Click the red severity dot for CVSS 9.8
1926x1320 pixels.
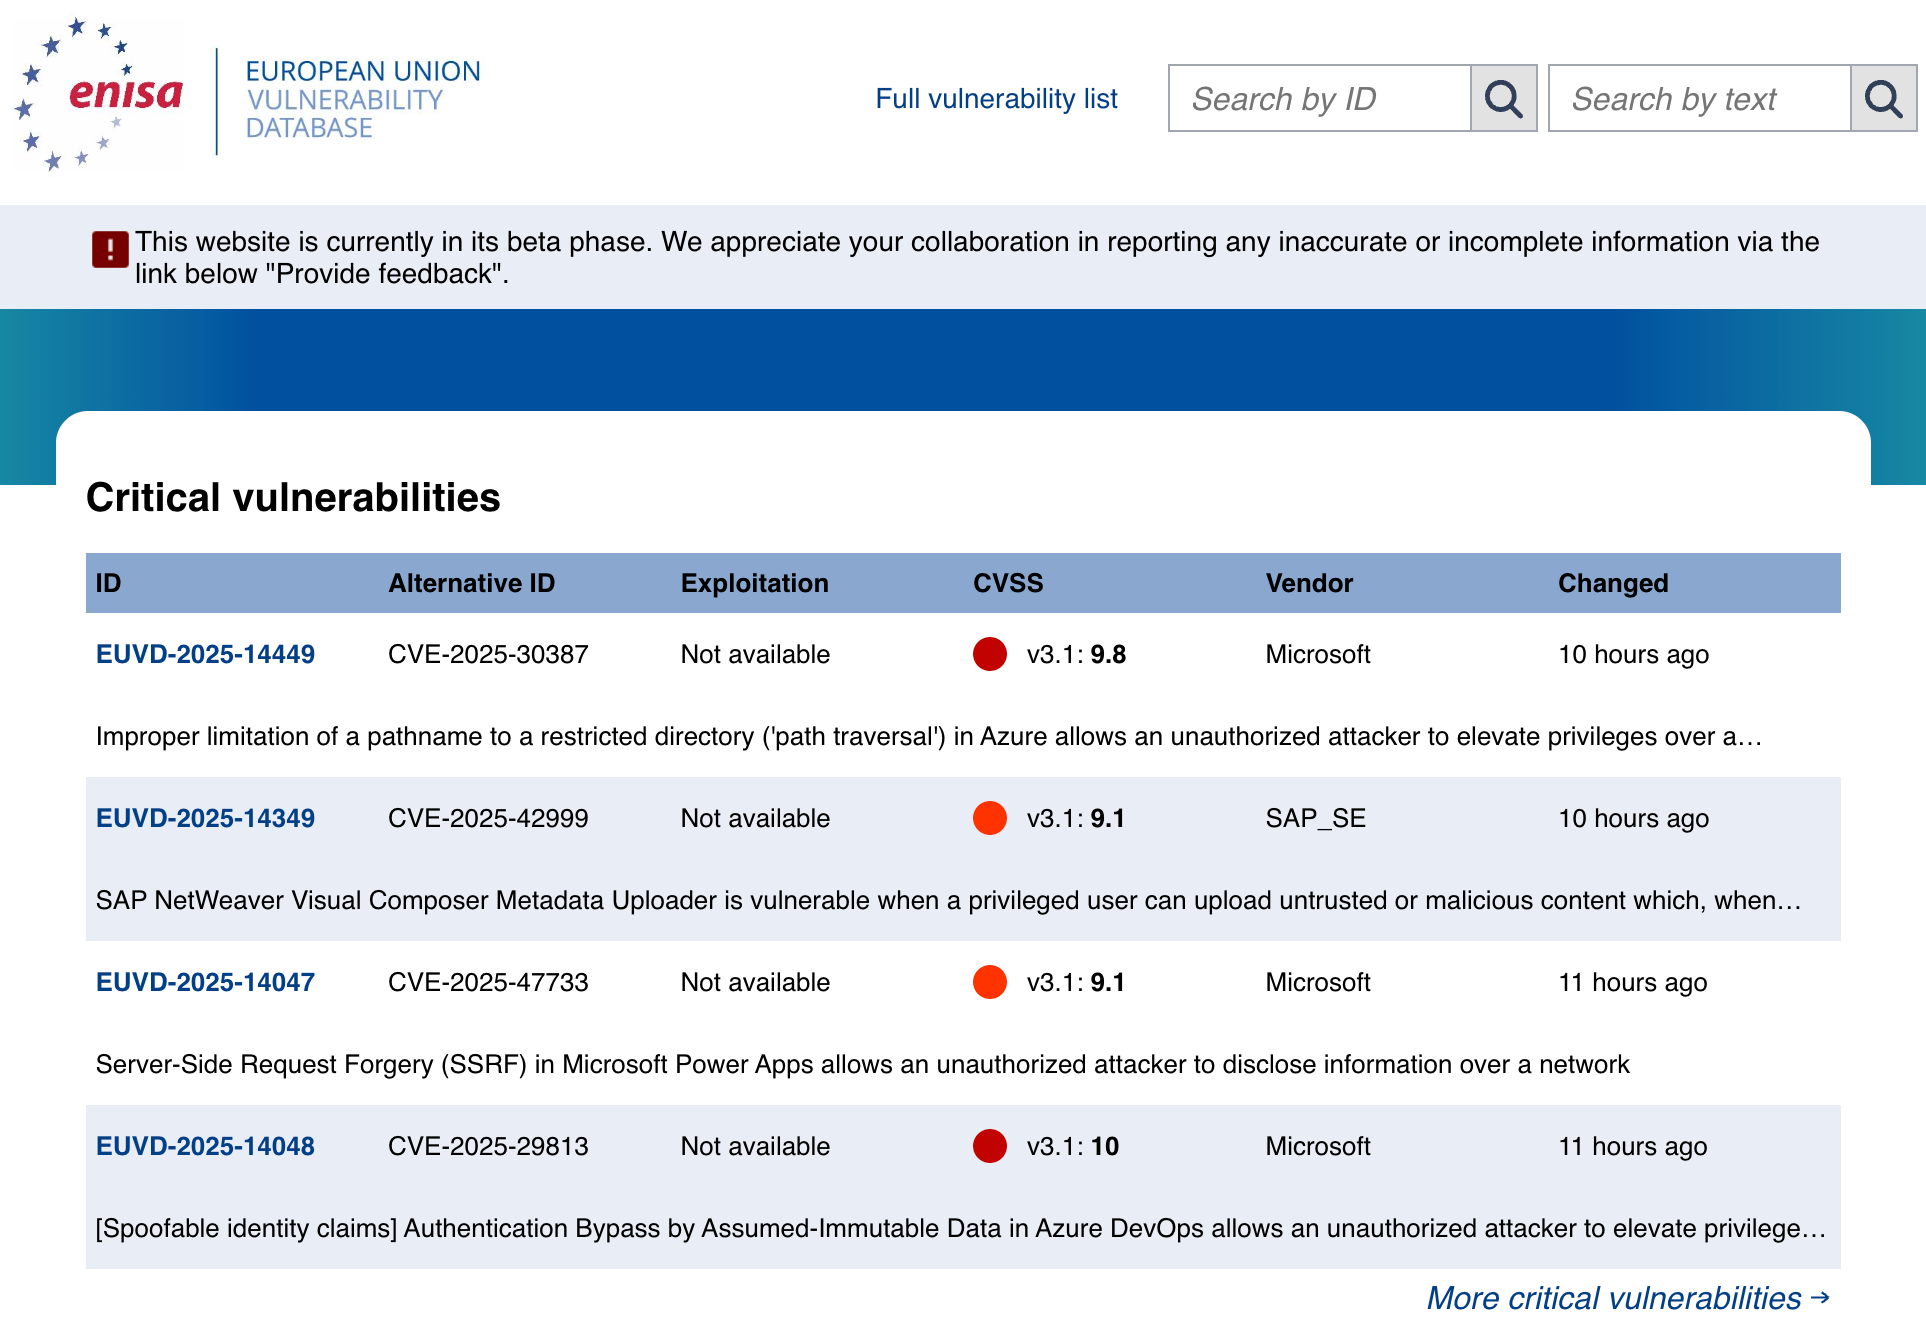click(989, 654)
